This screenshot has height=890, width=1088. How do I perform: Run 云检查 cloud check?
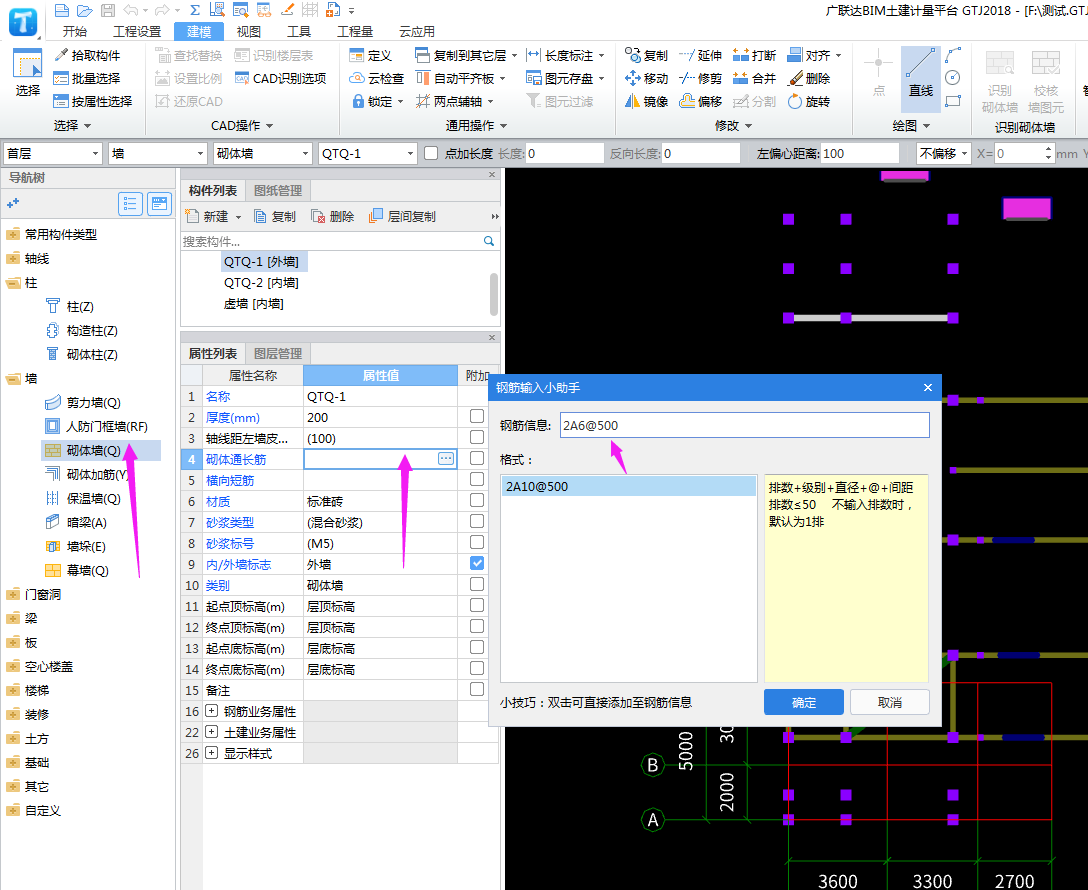(377, 78)
